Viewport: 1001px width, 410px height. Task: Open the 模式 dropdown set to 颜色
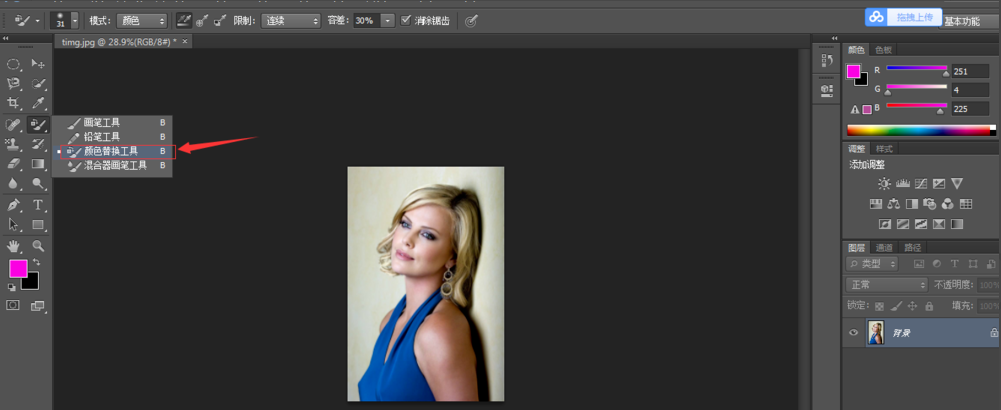[x=140, y=20]
